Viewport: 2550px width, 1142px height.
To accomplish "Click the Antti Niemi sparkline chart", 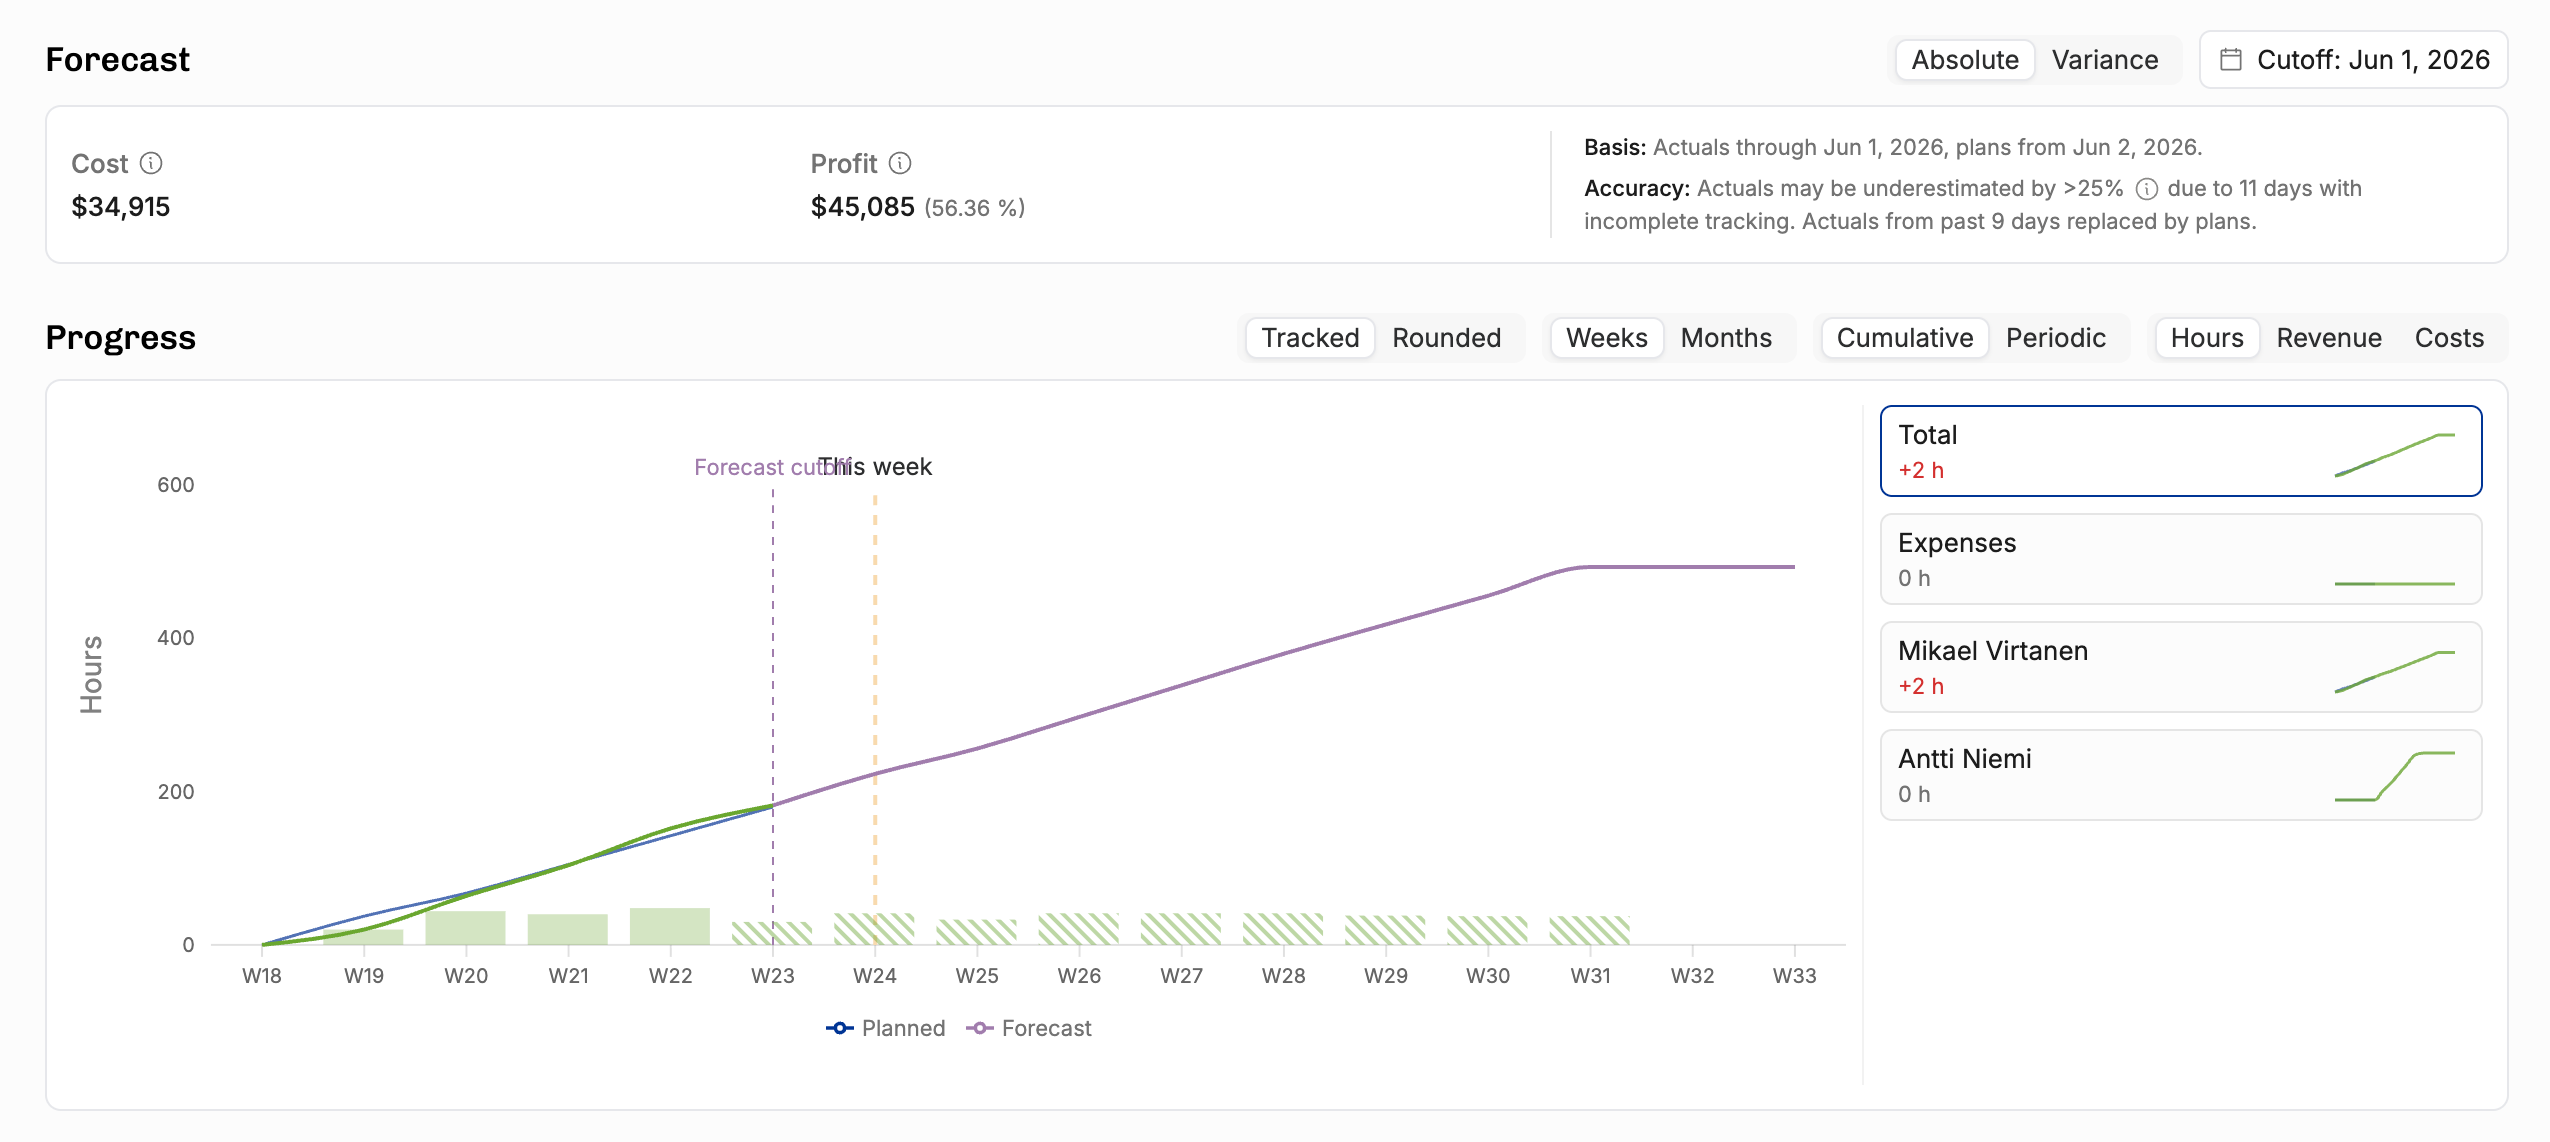I will tap(2394, 776).
